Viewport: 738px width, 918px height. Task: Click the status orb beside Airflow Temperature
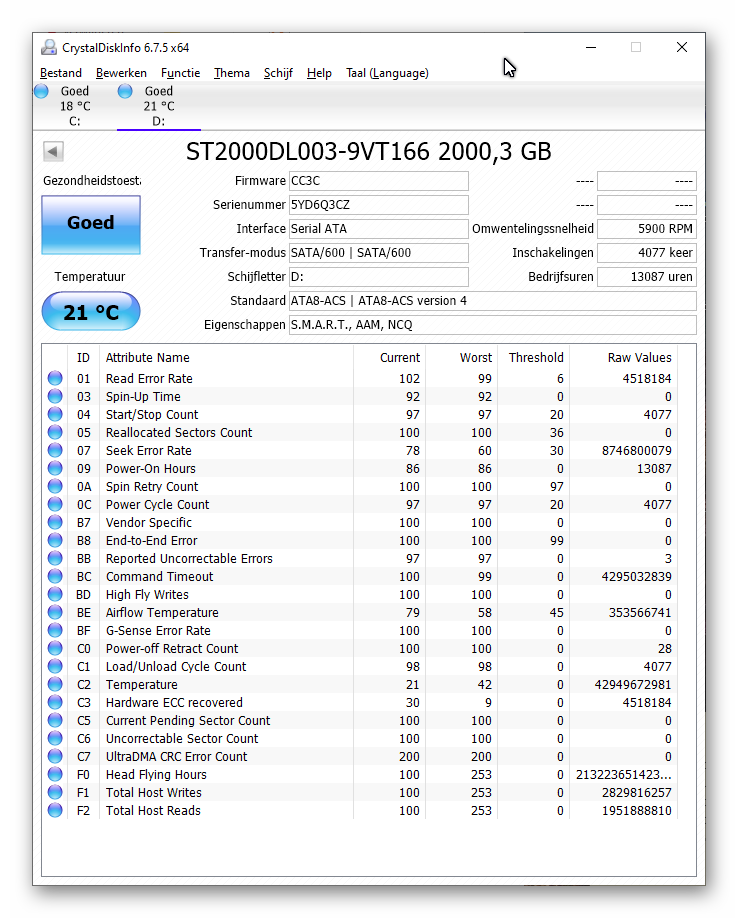click(x=55, y=613)
